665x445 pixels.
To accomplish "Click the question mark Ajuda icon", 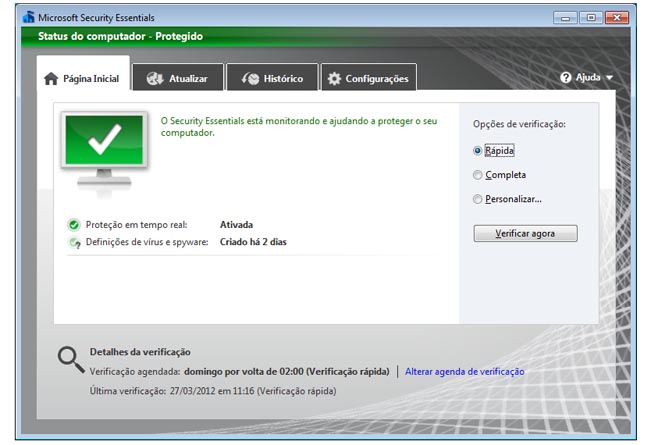I will tap(566, 78).
